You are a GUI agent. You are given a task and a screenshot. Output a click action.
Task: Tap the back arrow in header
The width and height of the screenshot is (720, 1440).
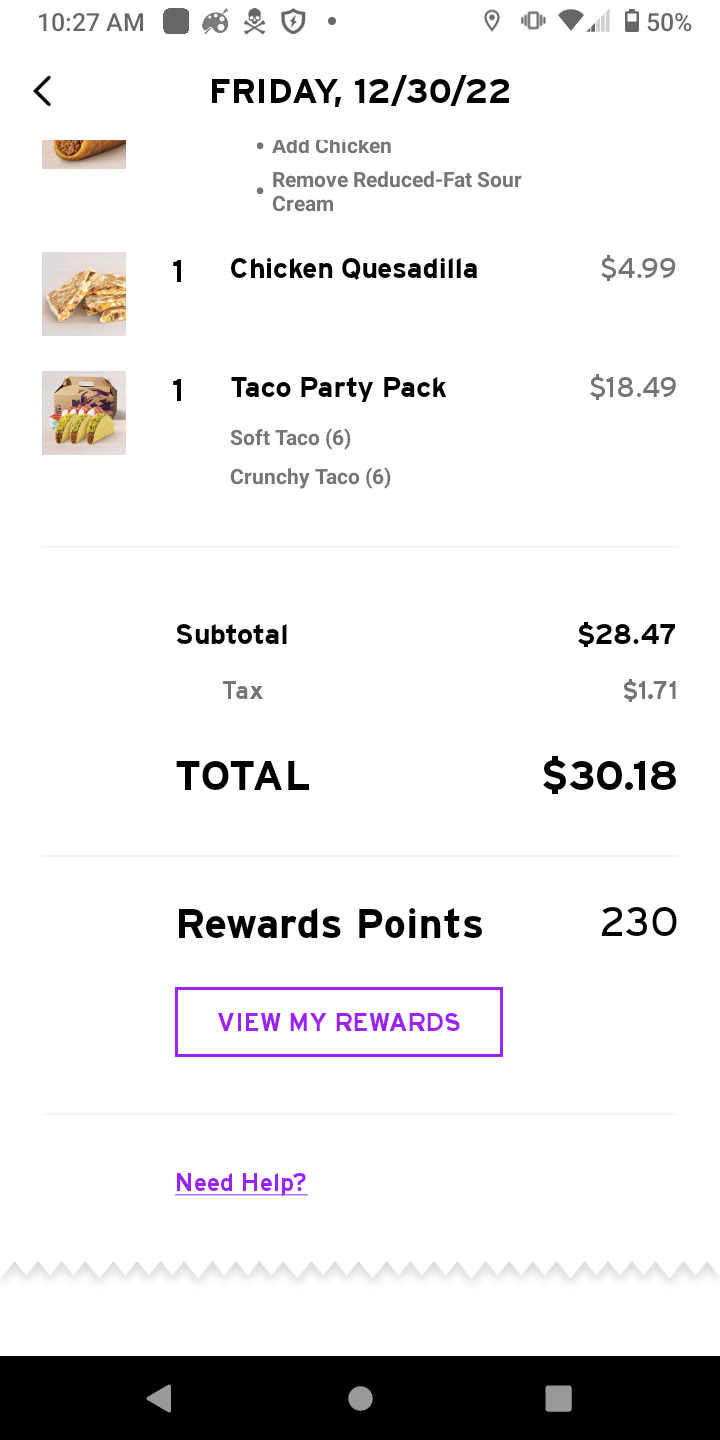click(42, 91)
